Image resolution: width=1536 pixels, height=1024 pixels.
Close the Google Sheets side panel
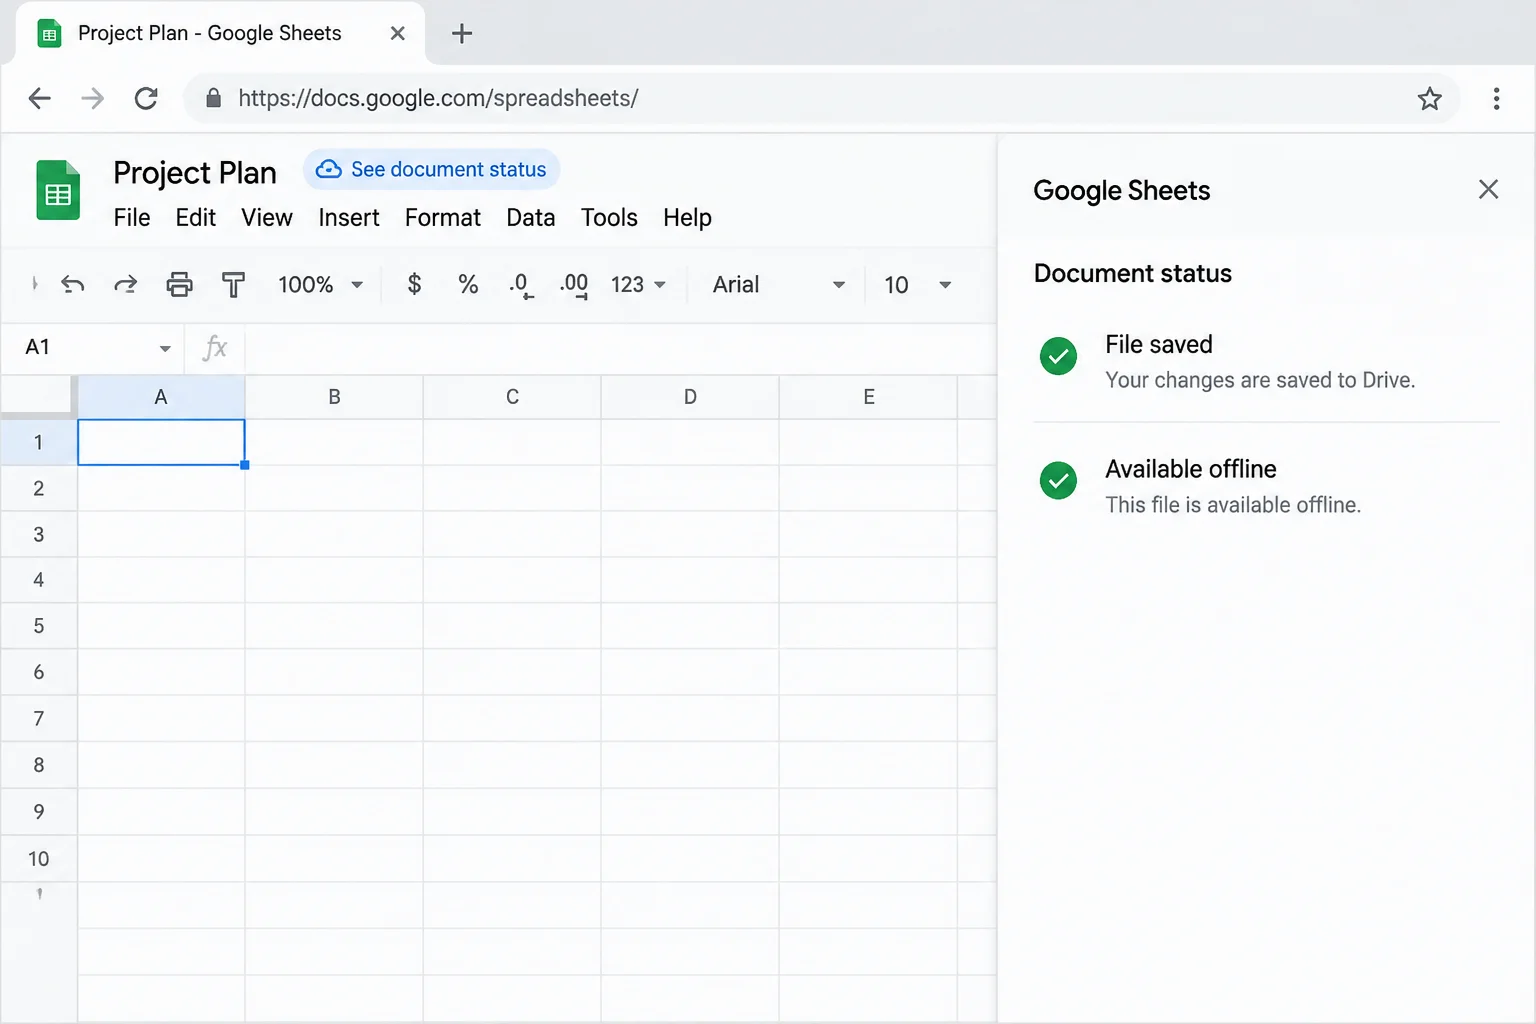(x=1488, y=190)
